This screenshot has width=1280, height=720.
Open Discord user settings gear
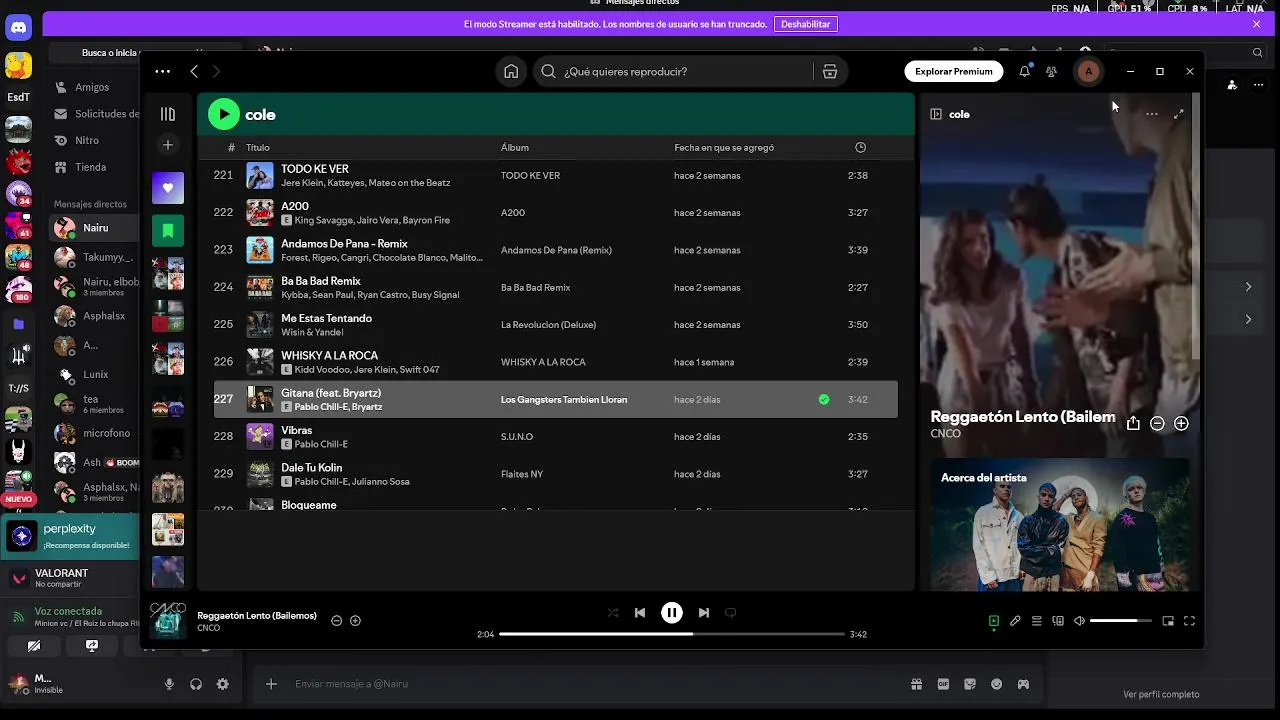[223, 684]
